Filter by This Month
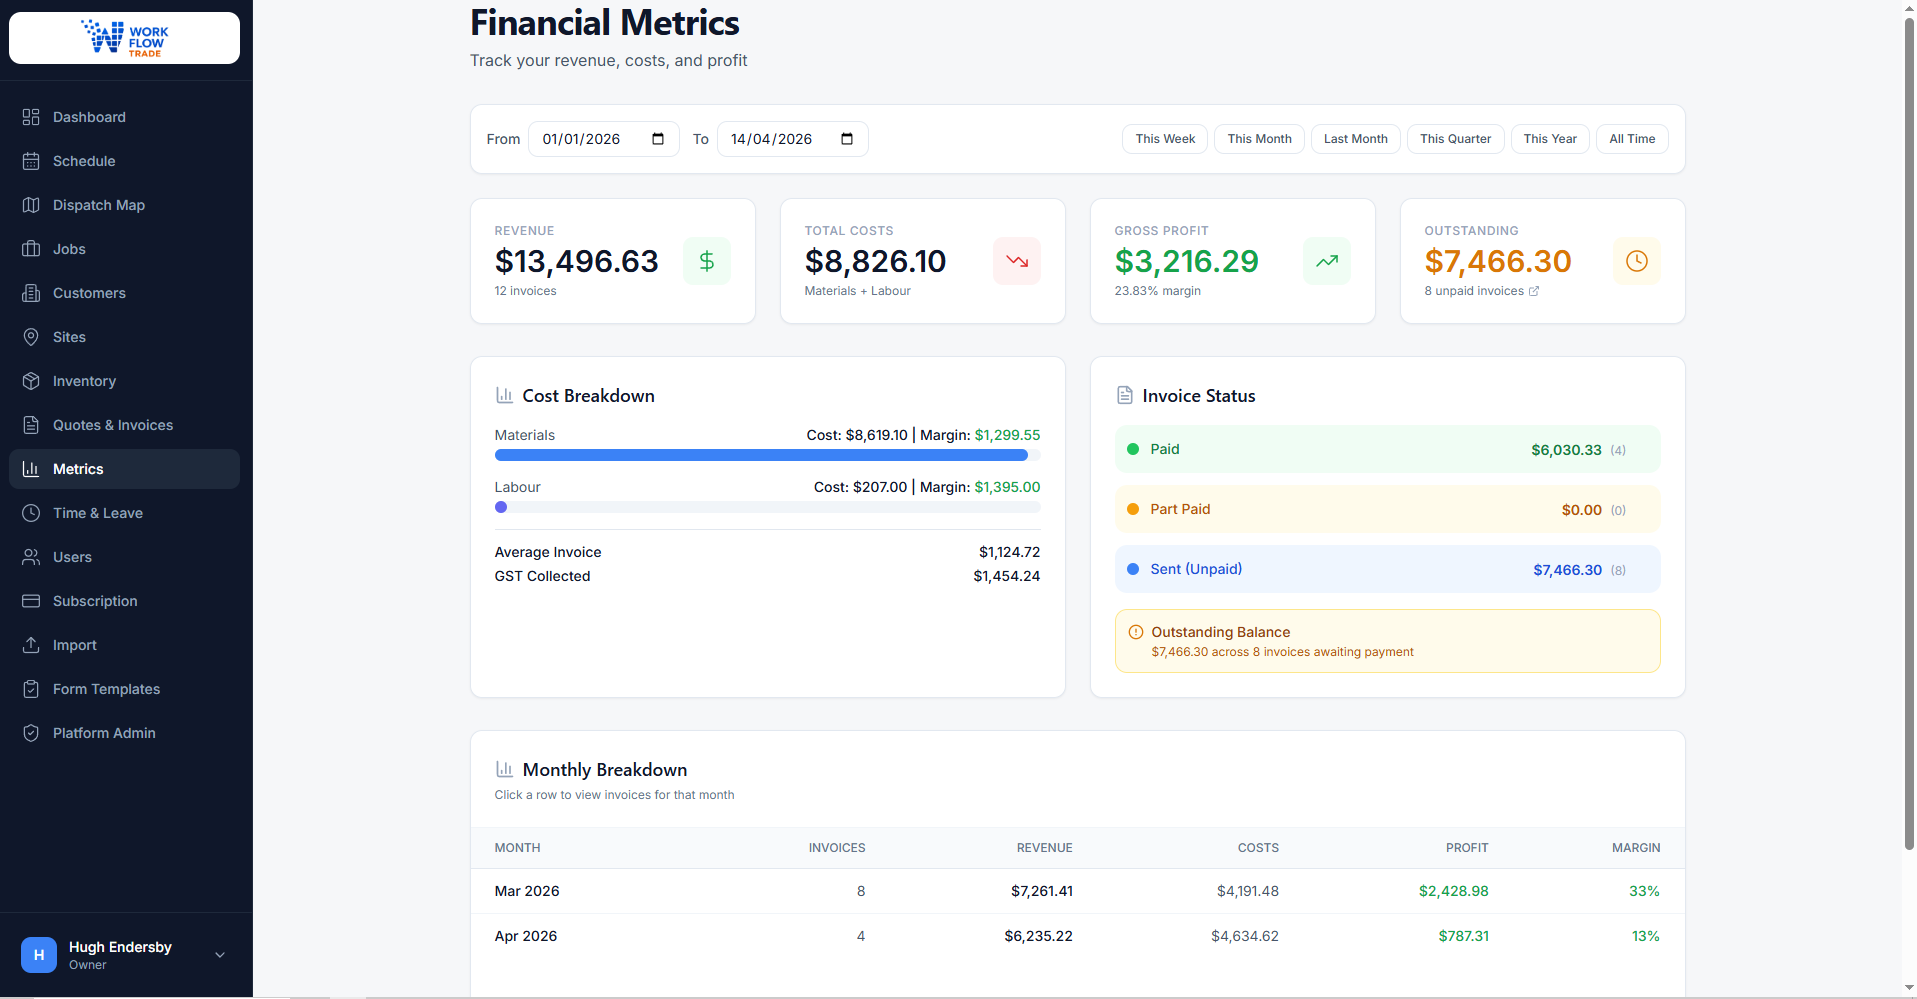The height and width of the screenshot is (999, 1917). point(1259,139)
